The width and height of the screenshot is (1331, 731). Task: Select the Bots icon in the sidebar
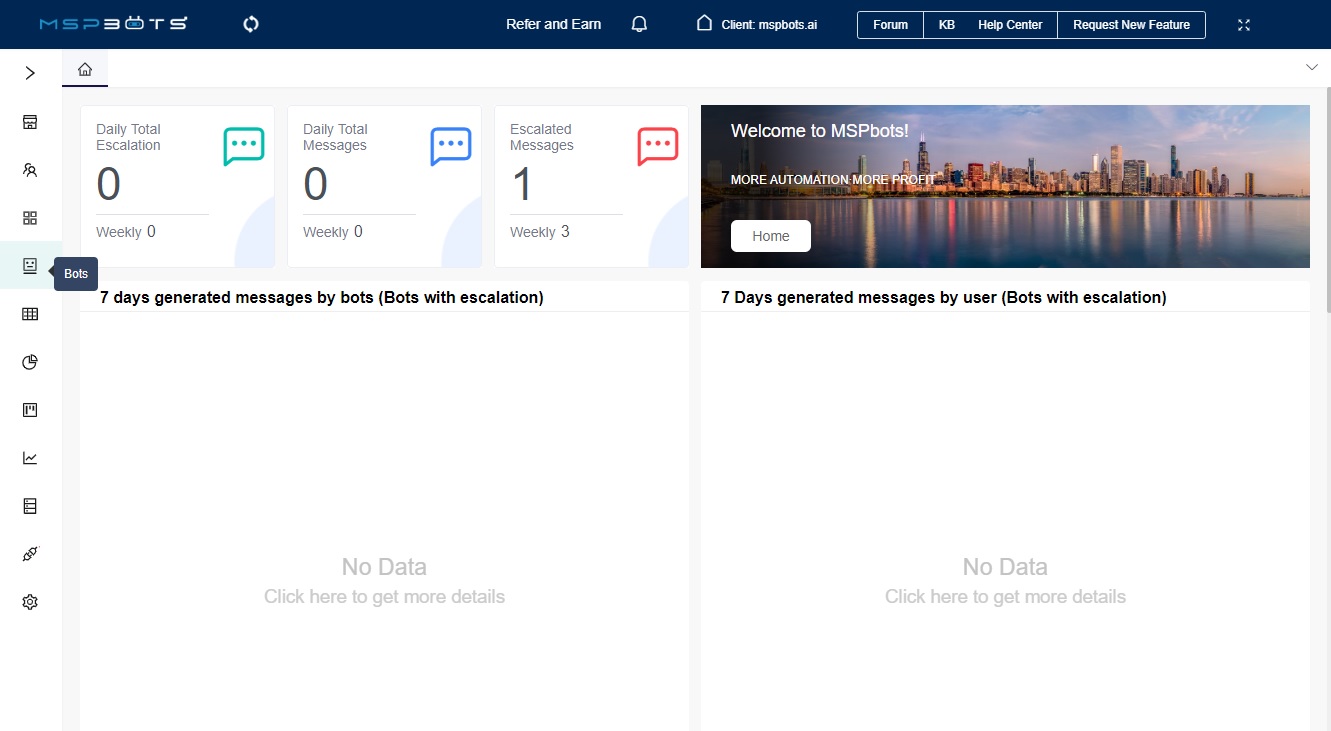tap(29, 265)
